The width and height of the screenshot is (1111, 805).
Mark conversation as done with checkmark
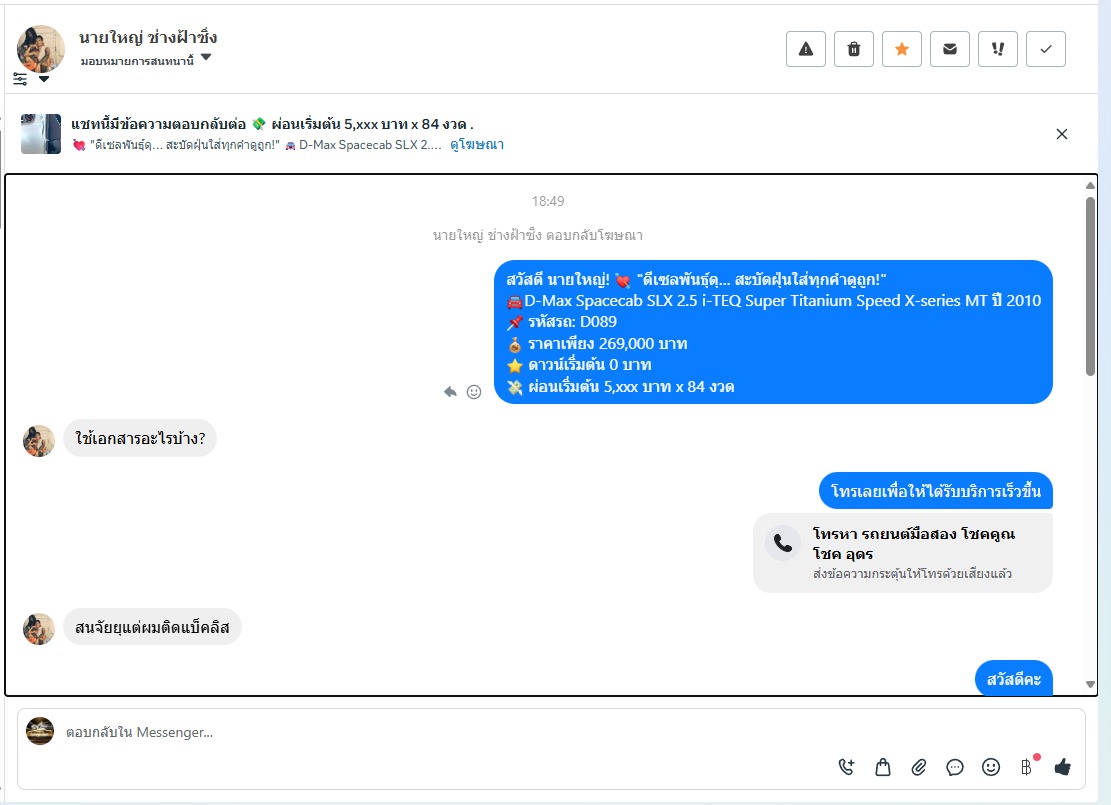(x=1046, y=49)
